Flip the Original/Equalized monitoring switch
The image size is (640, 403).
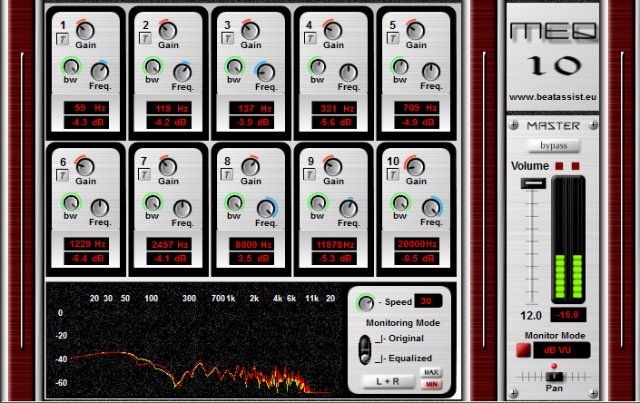tap(364, 350)
